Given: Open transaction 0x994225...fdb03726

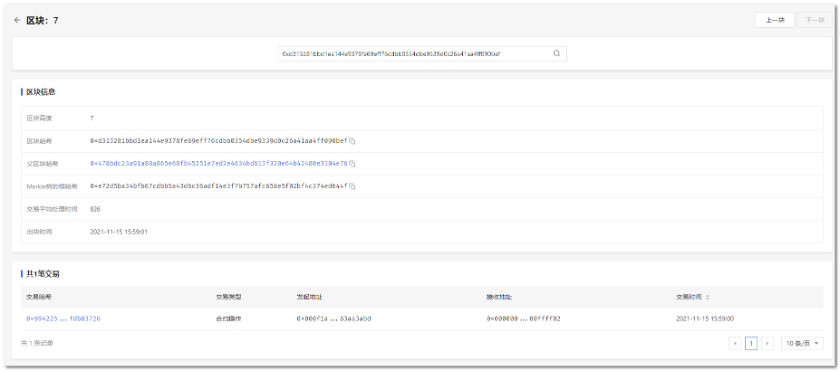Looking at the screenshot, I should point(63,318).
